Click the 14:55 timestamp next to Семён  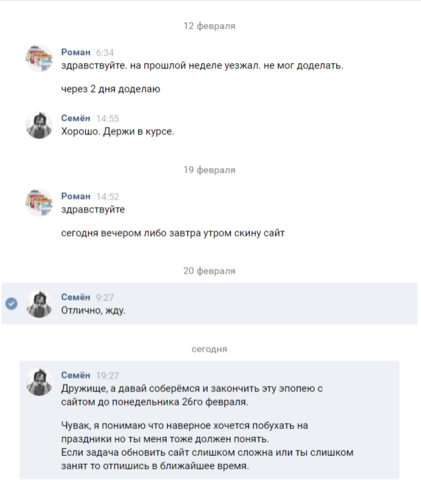tap(108, 119)
